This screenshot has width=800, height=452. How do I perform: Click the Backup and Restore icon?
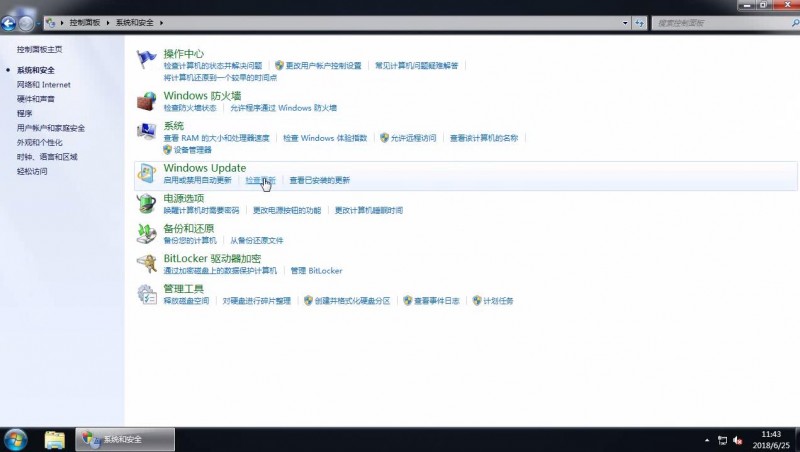pyautogui.click(x=146, y=233)
